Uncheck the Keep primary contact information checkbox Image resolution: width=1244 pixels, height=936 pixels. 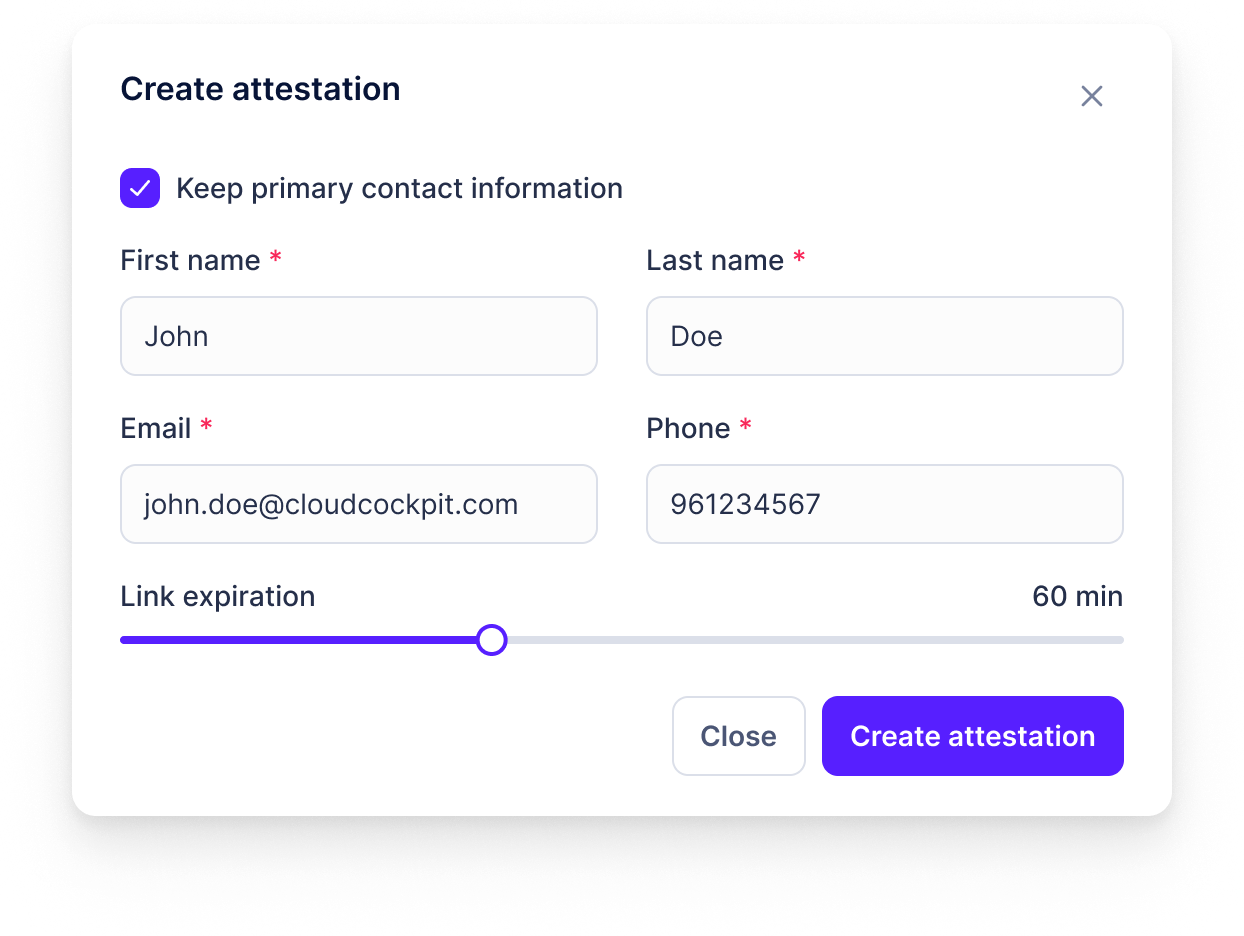pyautogui.click(x=140, y=188)
